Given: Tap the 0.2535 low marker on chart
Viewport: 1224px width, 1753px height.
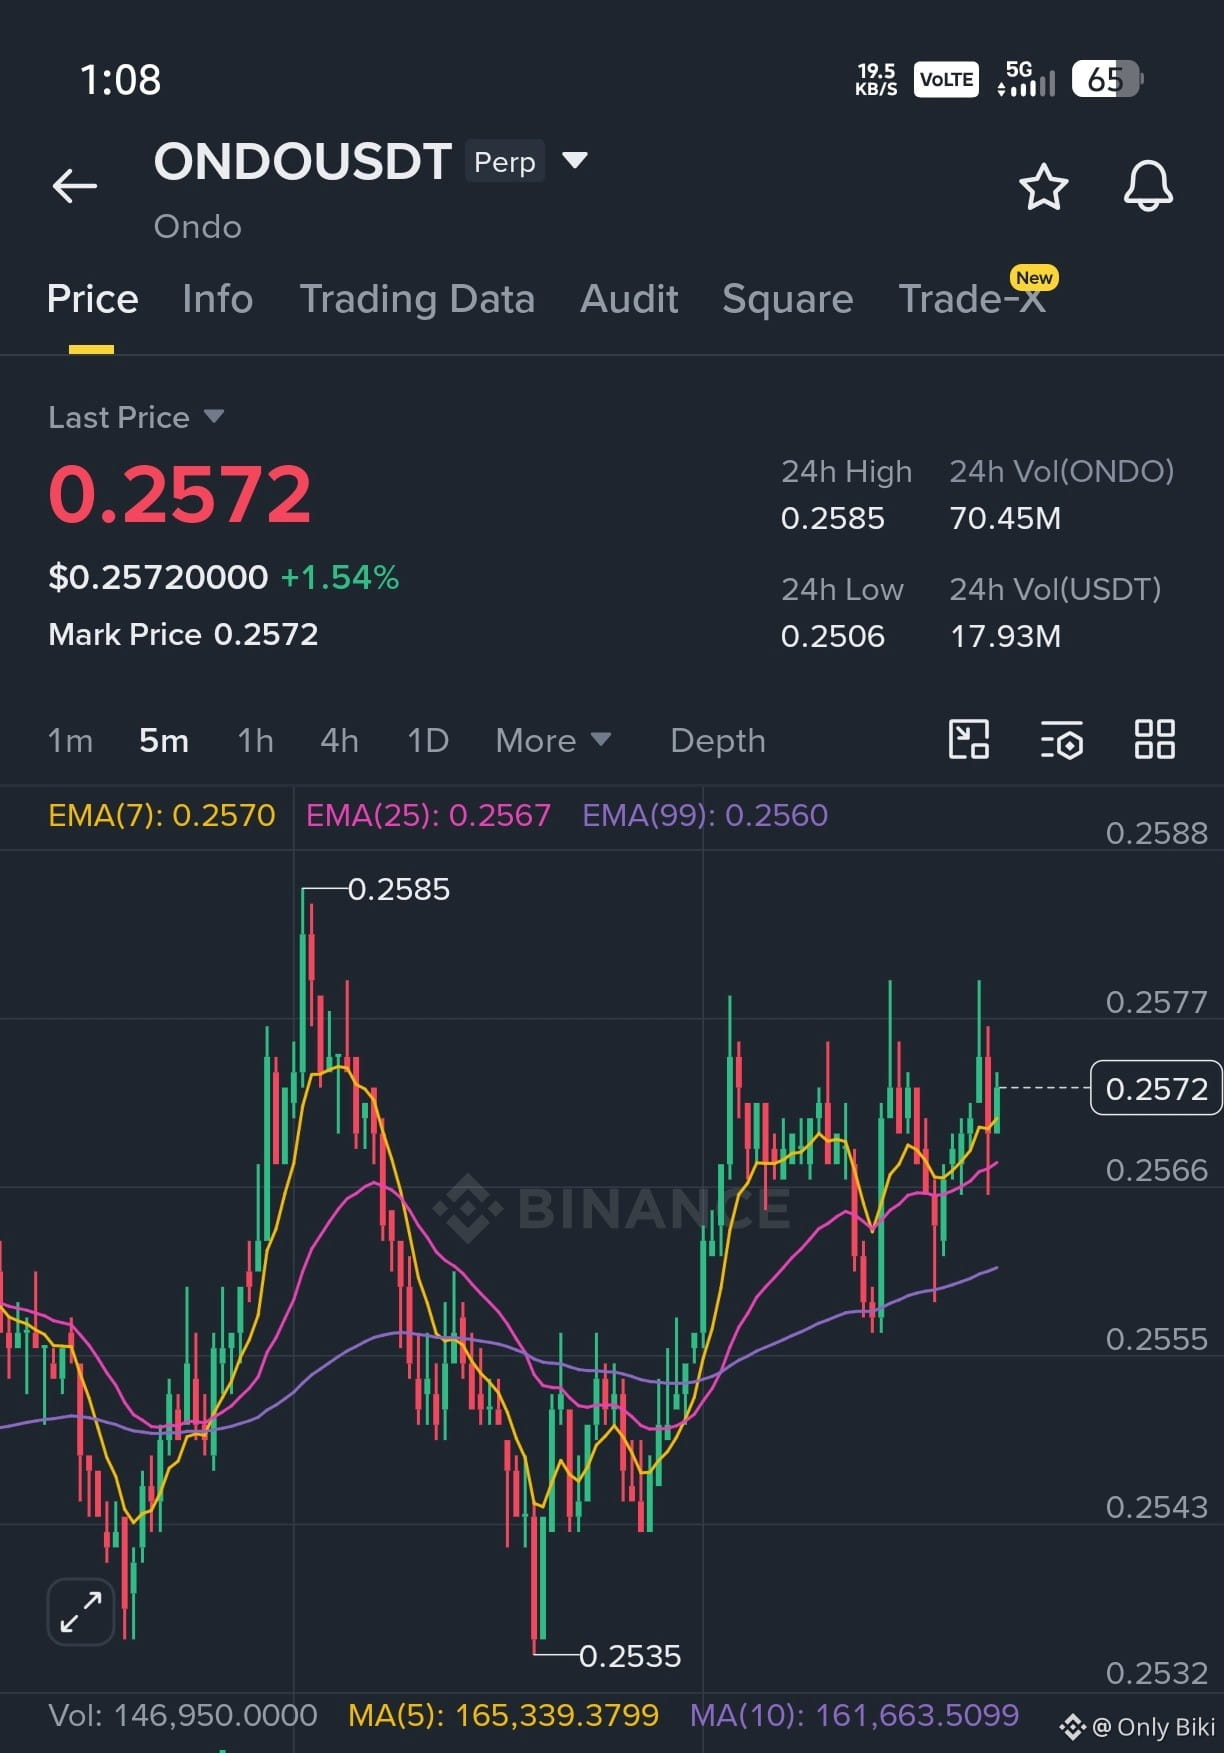Looking at the screenshot, I should pos(630,1656).
